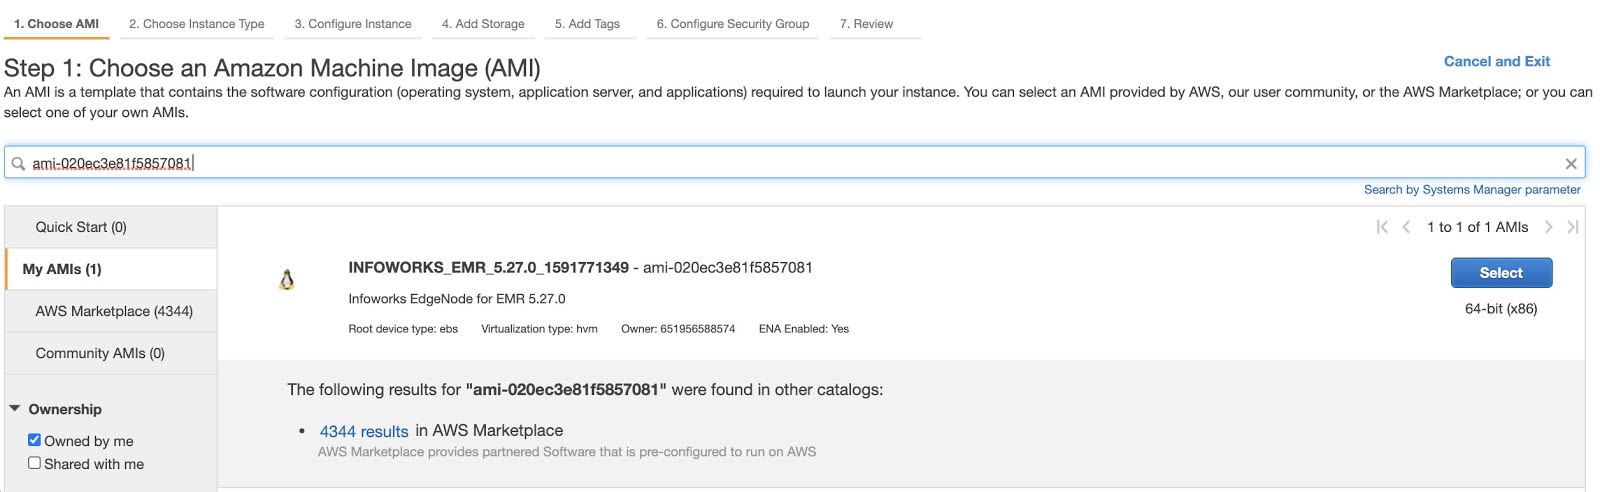Click the INFOWORKS_EMR_5.27.0_1591771349 AMI title

[x=488, y=267]
